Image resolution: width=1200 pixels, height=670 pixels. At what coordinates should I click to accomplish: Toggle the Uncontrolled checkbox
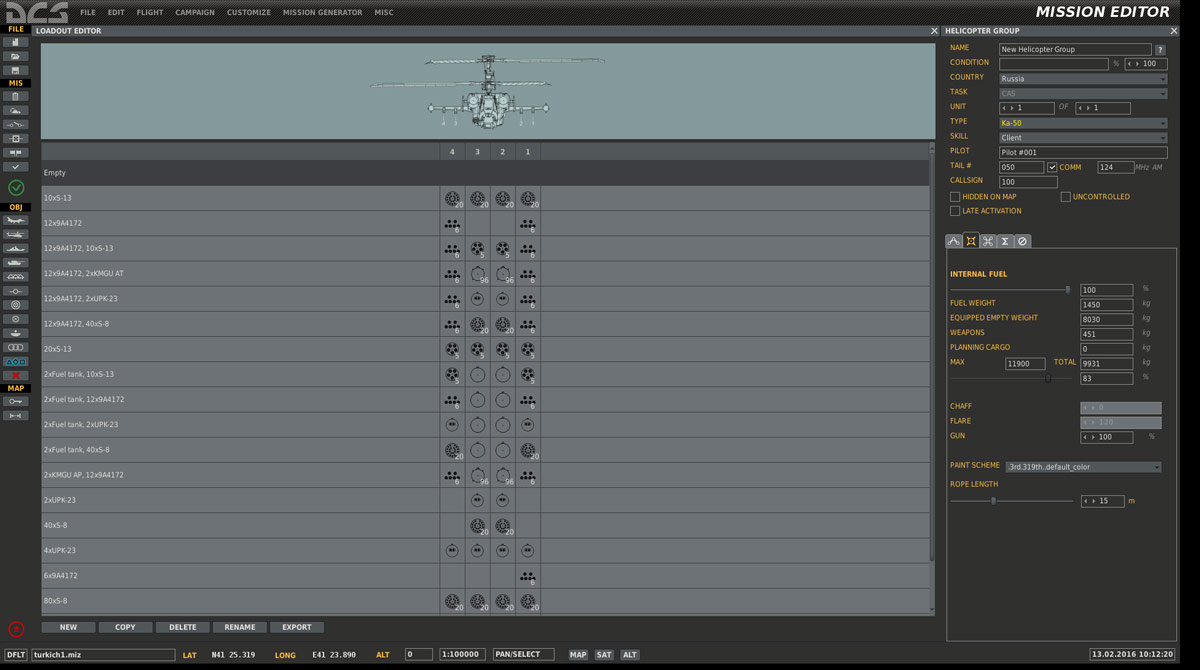1066,197
